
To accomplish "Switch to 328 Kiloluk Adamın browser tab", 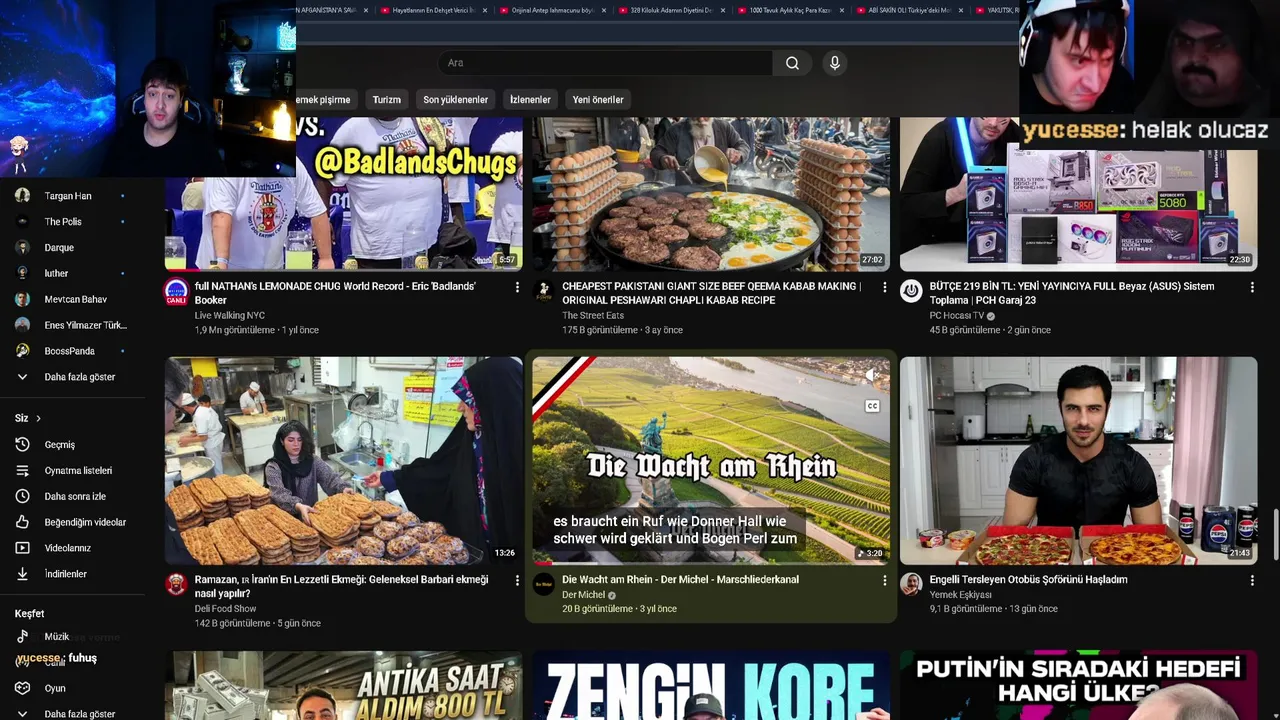I will [671, 10].
